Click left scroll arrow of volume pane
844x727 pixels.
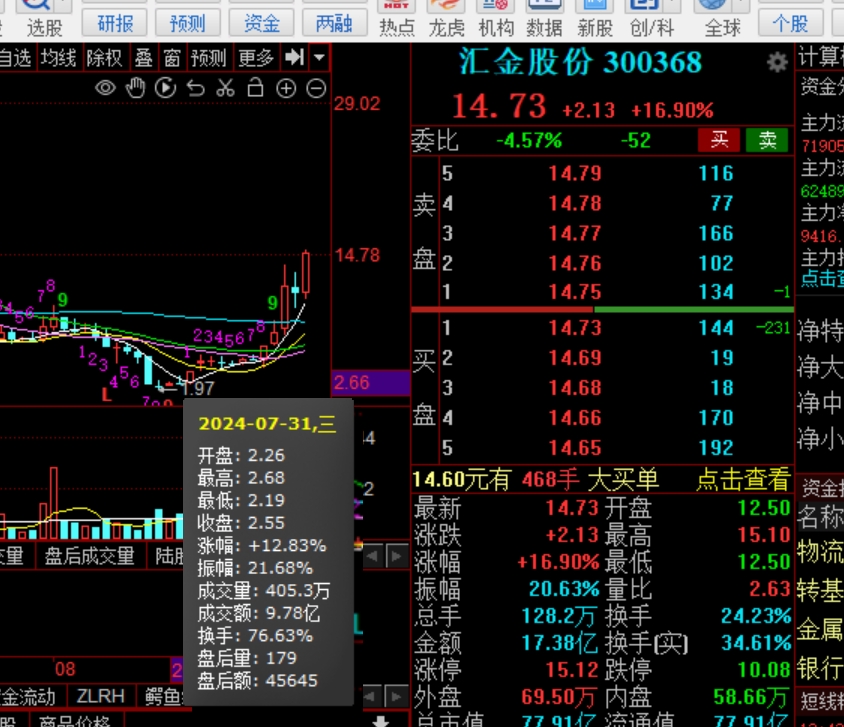tap(372, 556)
